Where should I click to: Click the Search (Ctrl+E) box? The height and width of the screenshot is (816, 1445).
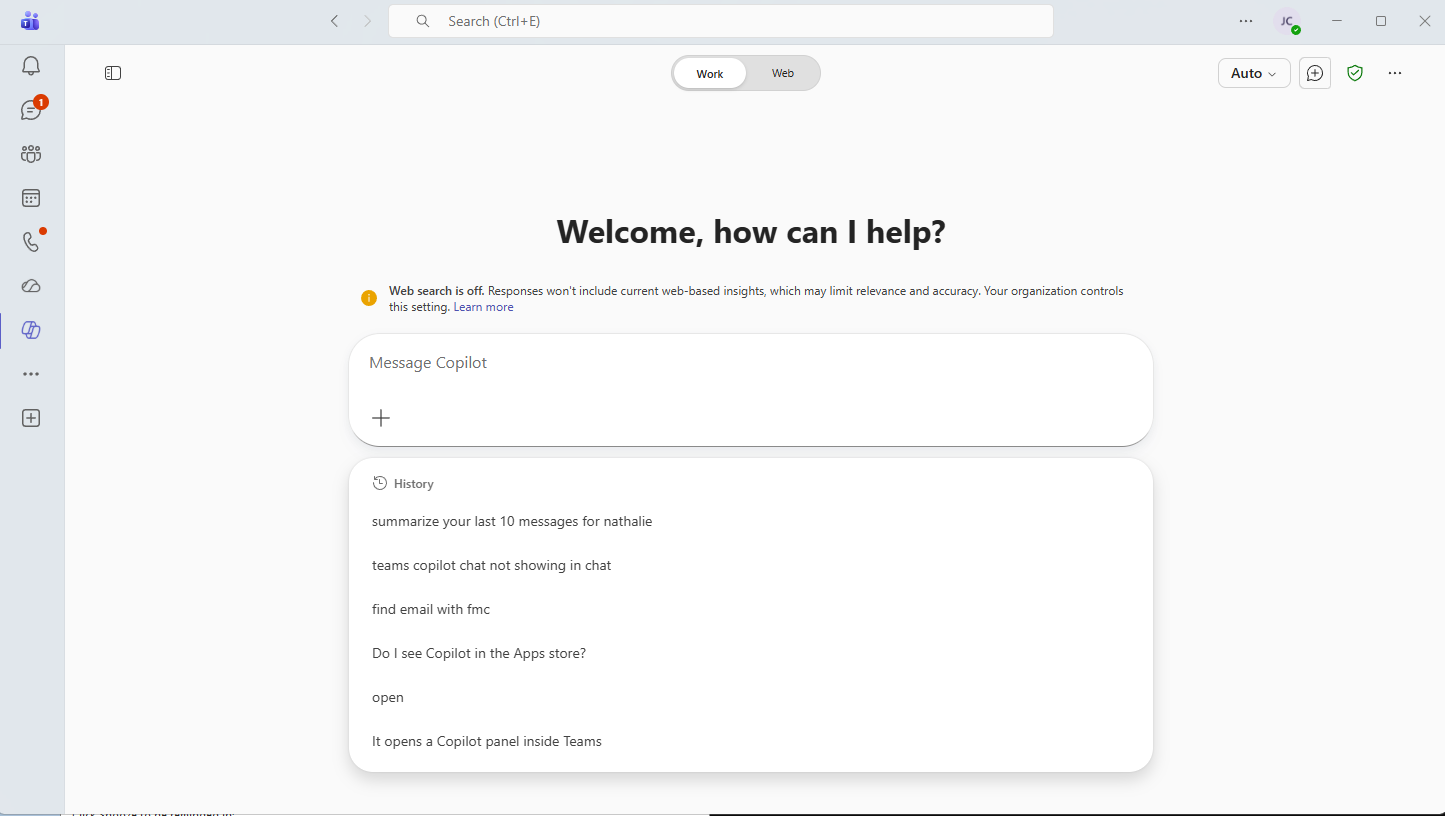[x=721, y=21]
